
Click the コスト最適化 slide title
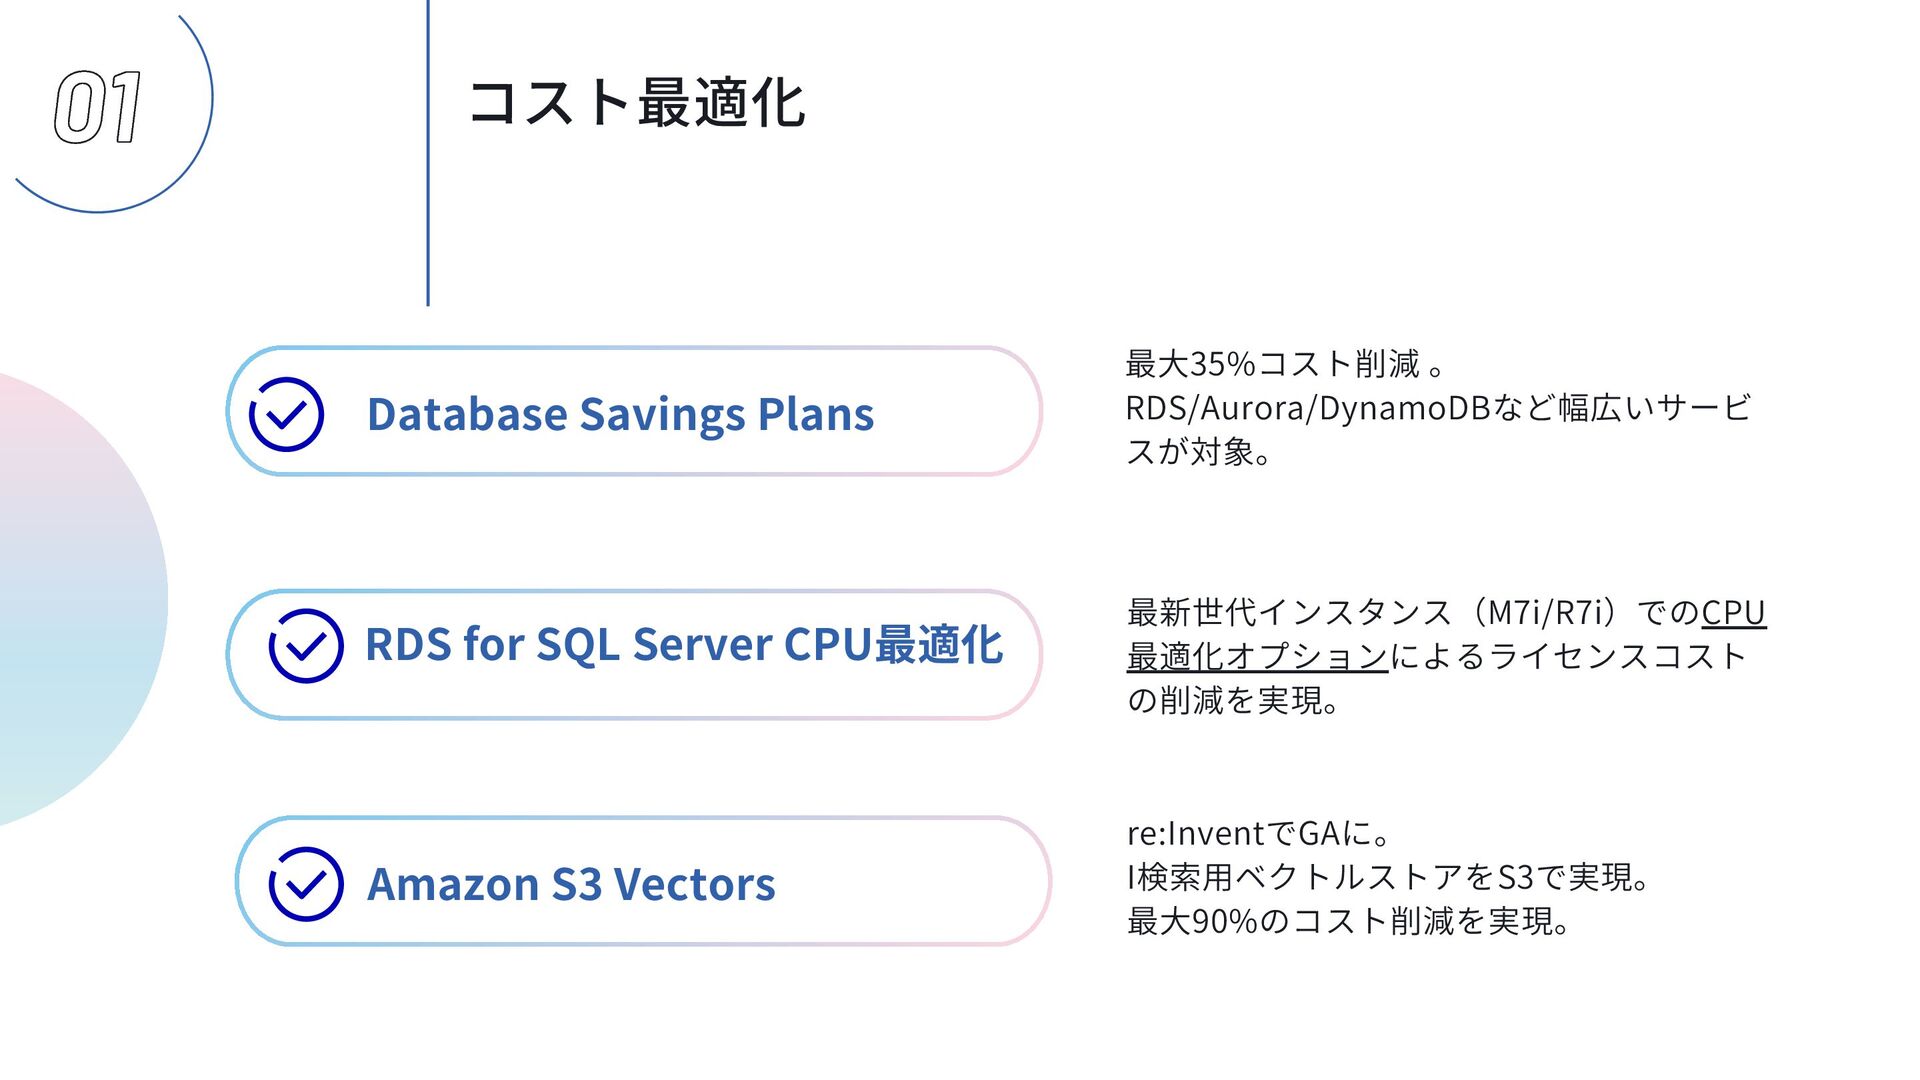(637, 103)
